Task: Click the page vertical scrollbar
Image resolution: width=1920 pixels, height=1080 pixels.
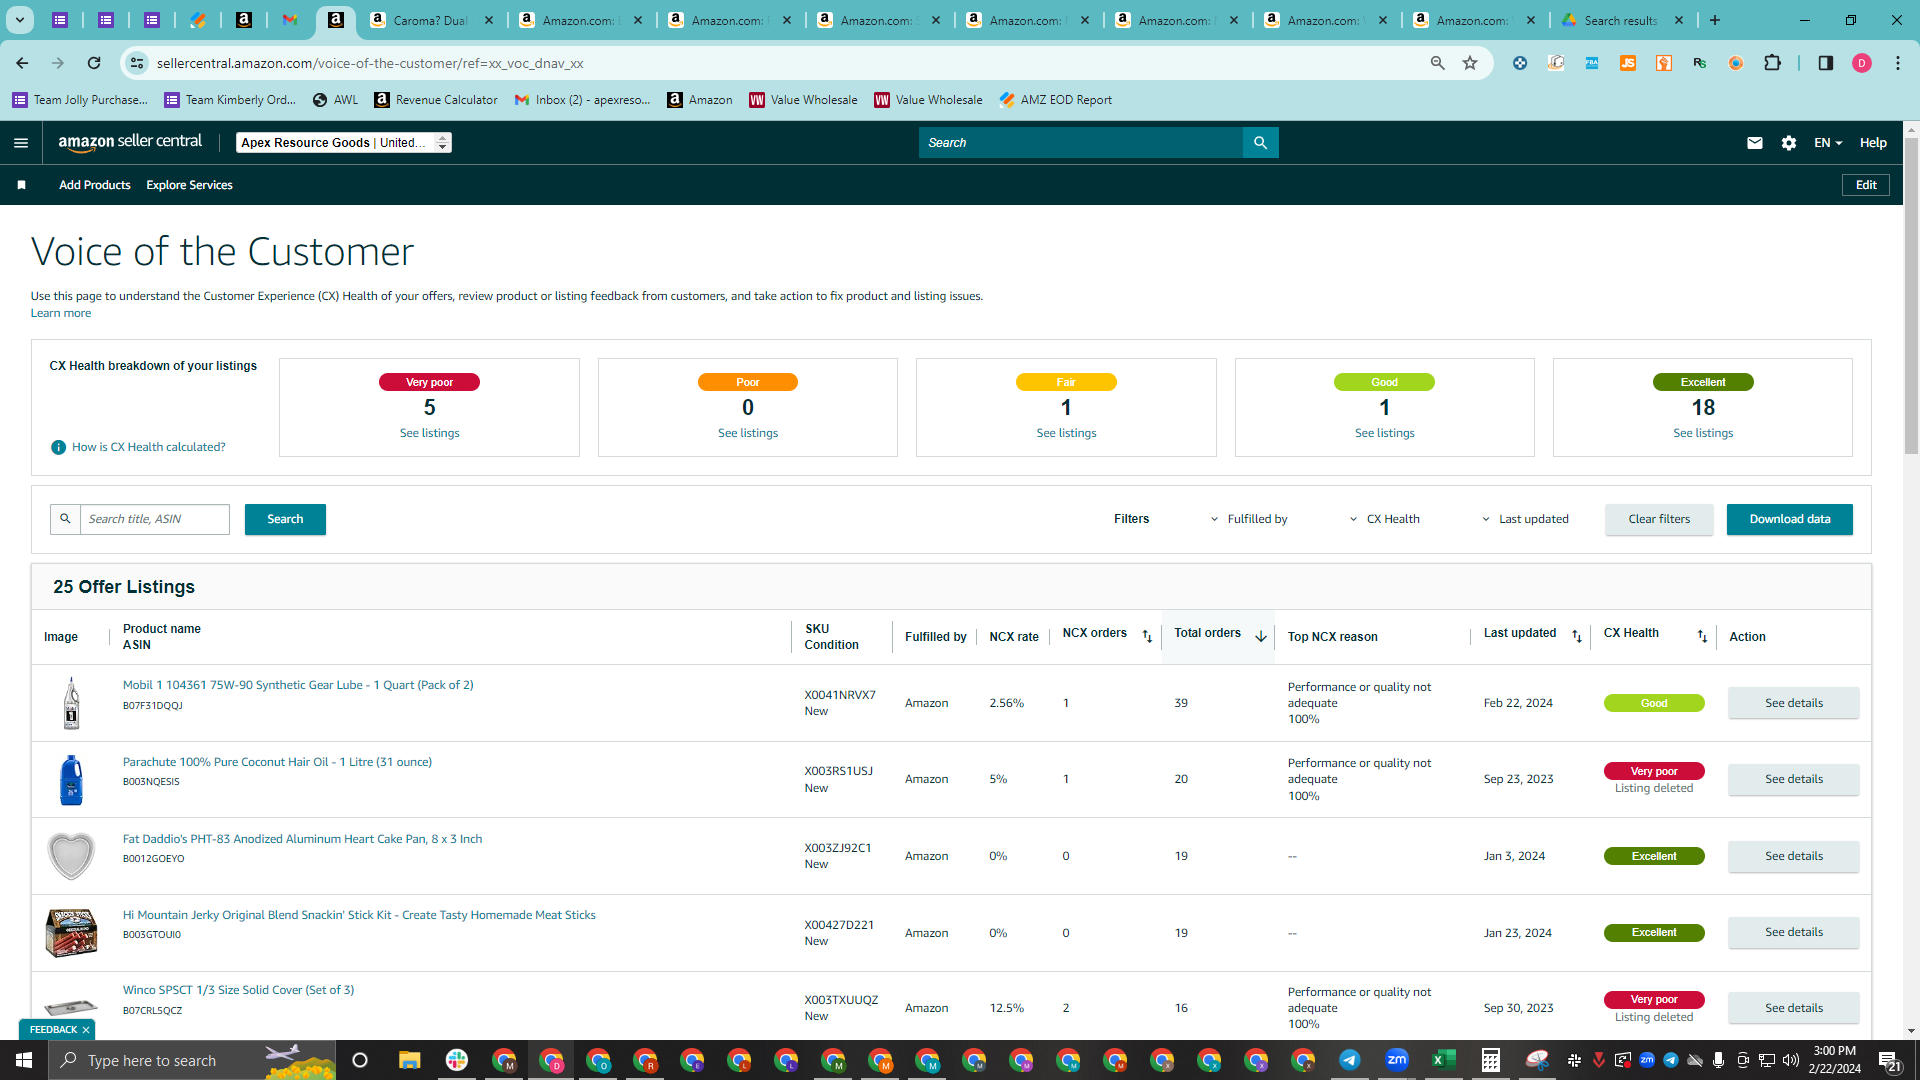Action: (x=1911, y=296)
